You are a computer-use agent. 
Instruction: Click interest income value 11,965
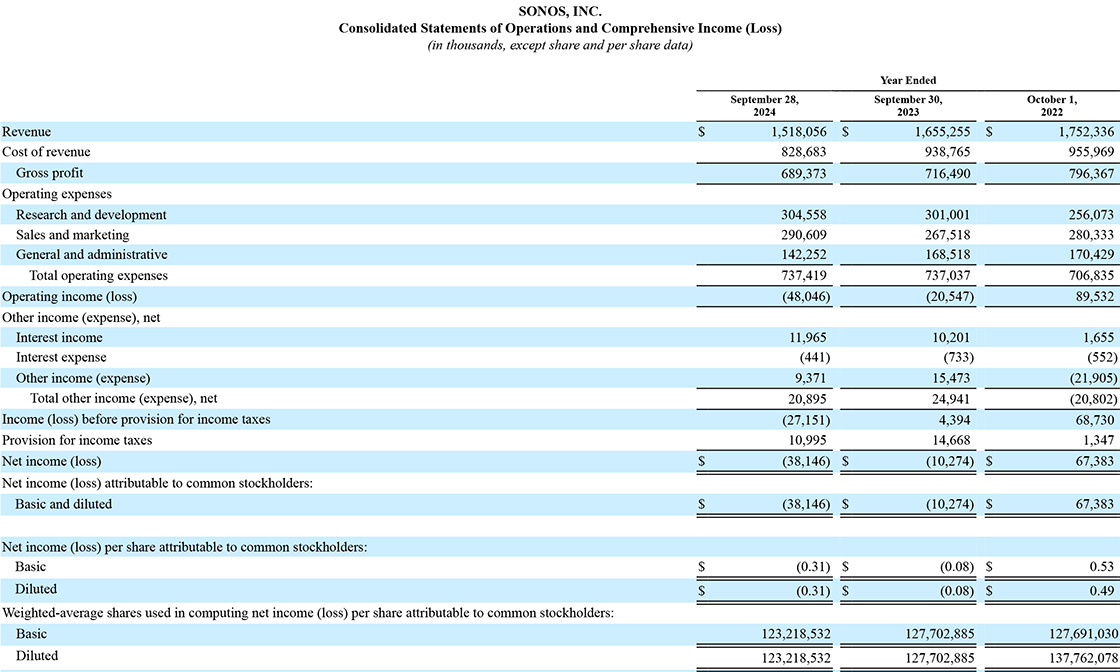click(x=807, y=338)
